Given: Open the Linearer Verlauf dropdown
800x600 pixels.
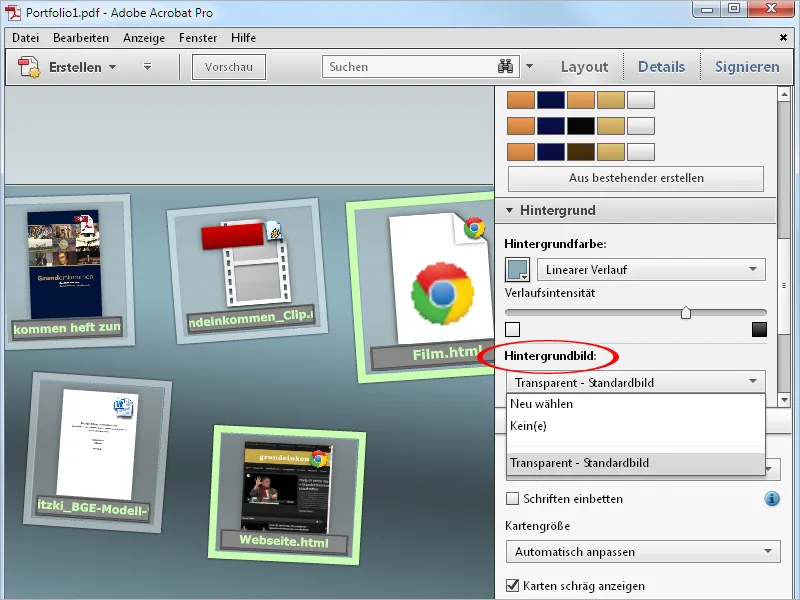Looking at the screenshot, I should [x=651, y=269].
